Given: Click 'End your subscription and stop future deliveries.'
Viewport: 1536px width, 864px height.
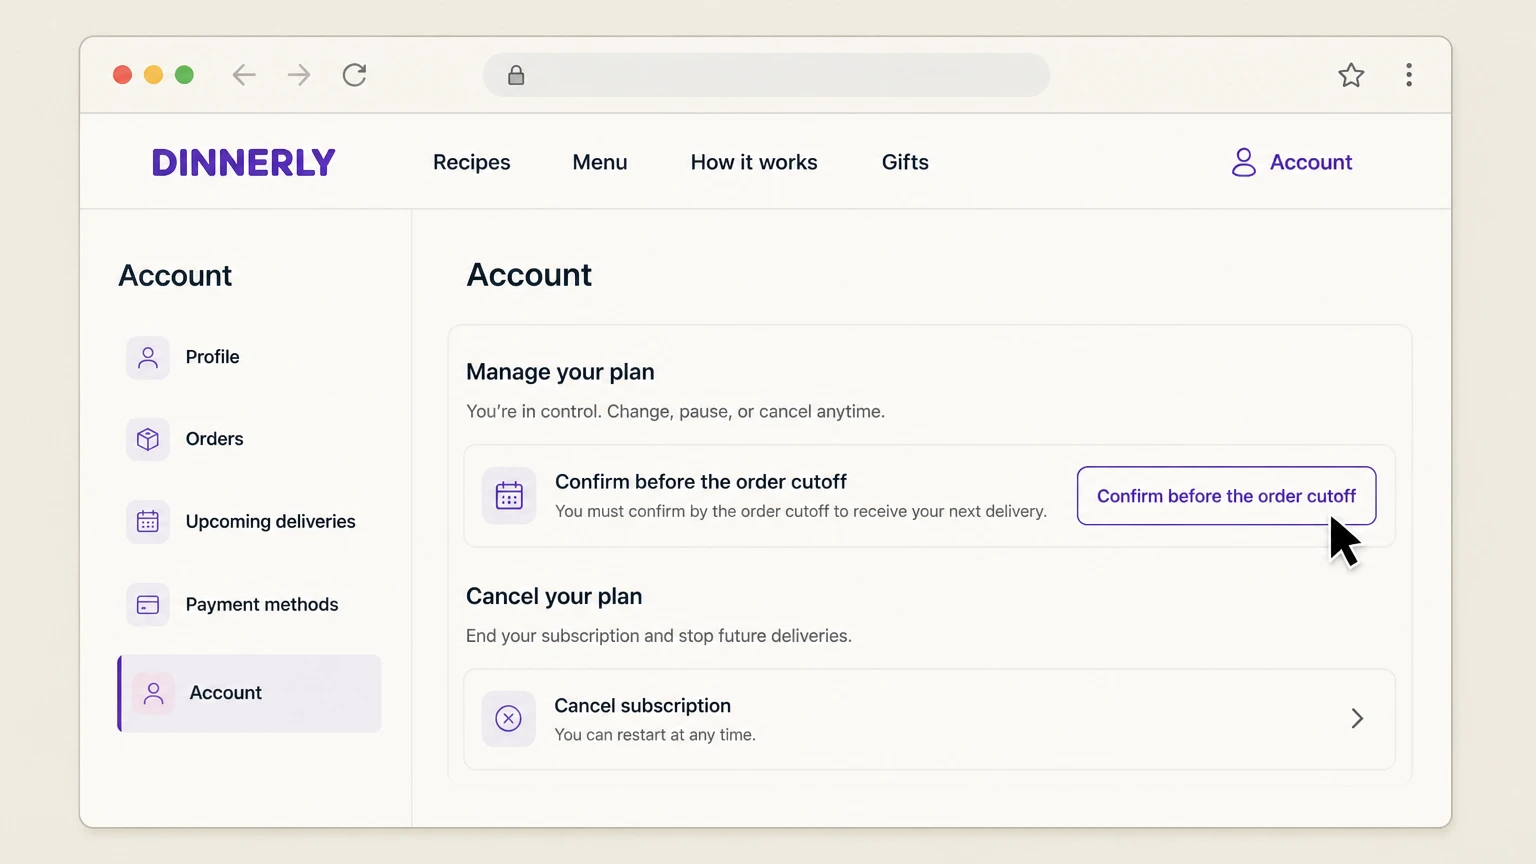Looking at the screenshot, I should click(x=659, y=636).
